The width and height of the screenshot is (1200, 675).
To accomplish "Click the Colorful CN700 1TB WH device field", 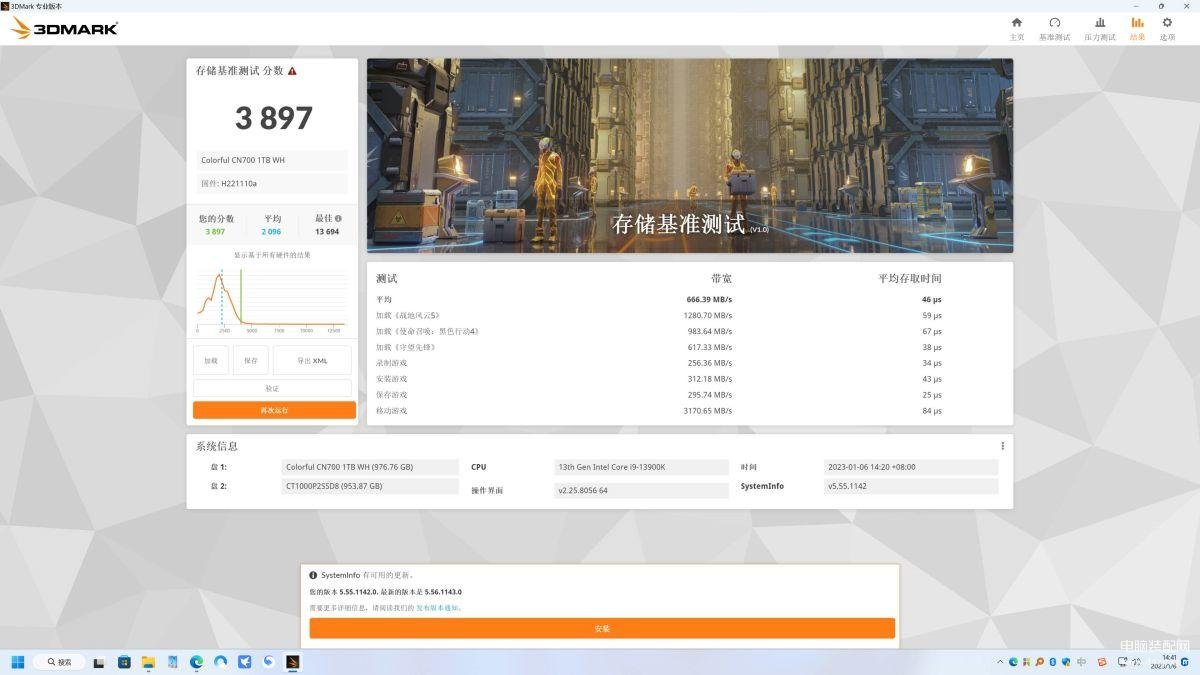I will point(272,160).
